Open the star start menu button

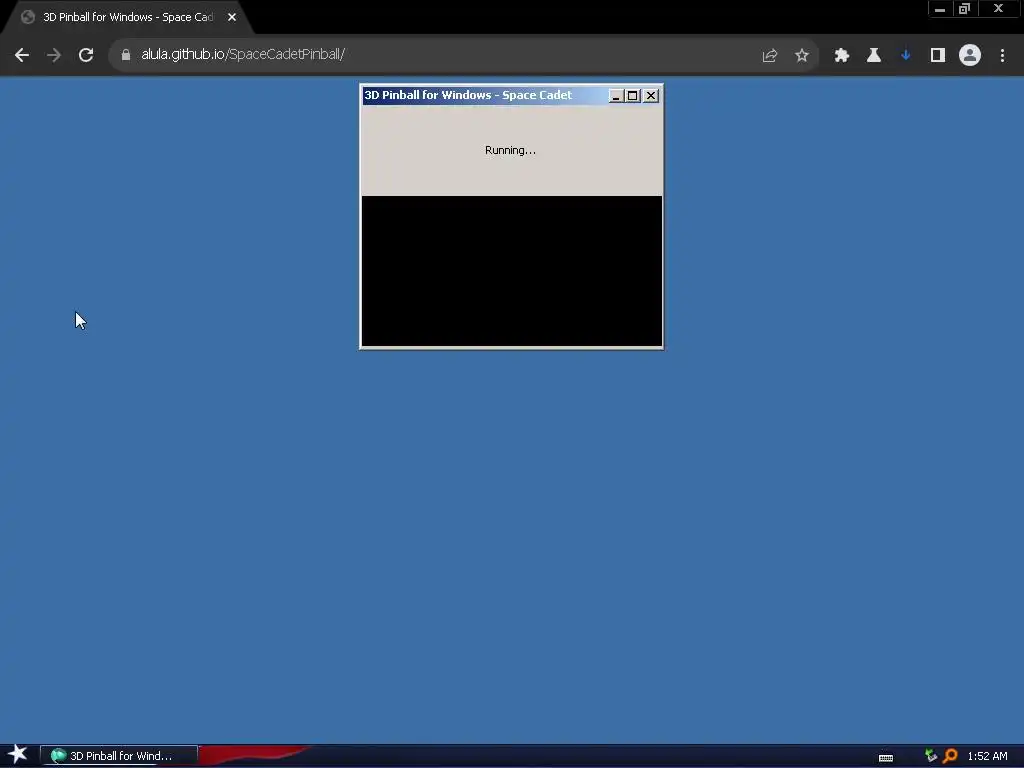18,755
